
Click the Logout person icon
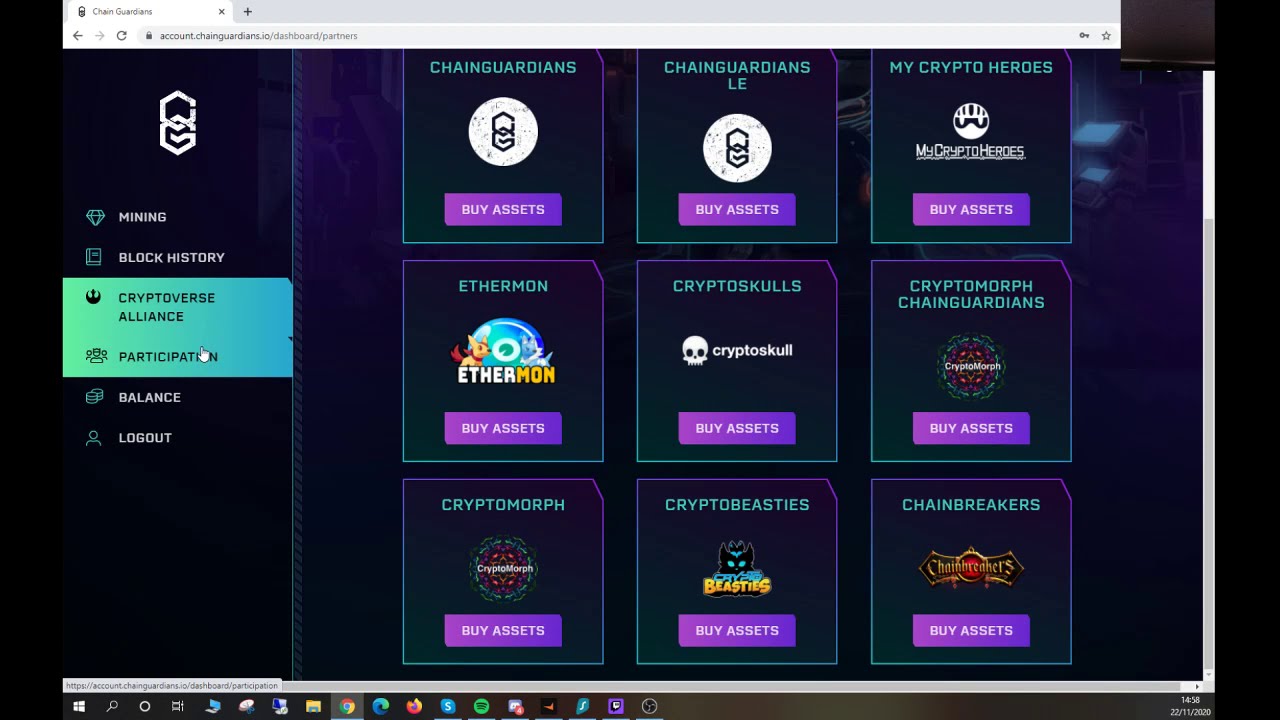point(94,438)
